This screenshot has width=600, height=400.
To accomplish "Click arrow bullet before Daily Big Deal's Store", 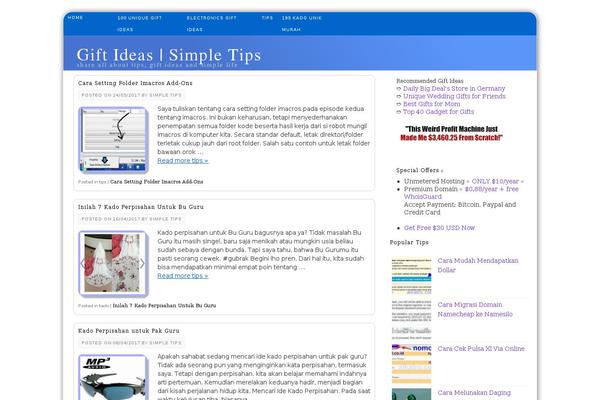I will click(399, 89).
